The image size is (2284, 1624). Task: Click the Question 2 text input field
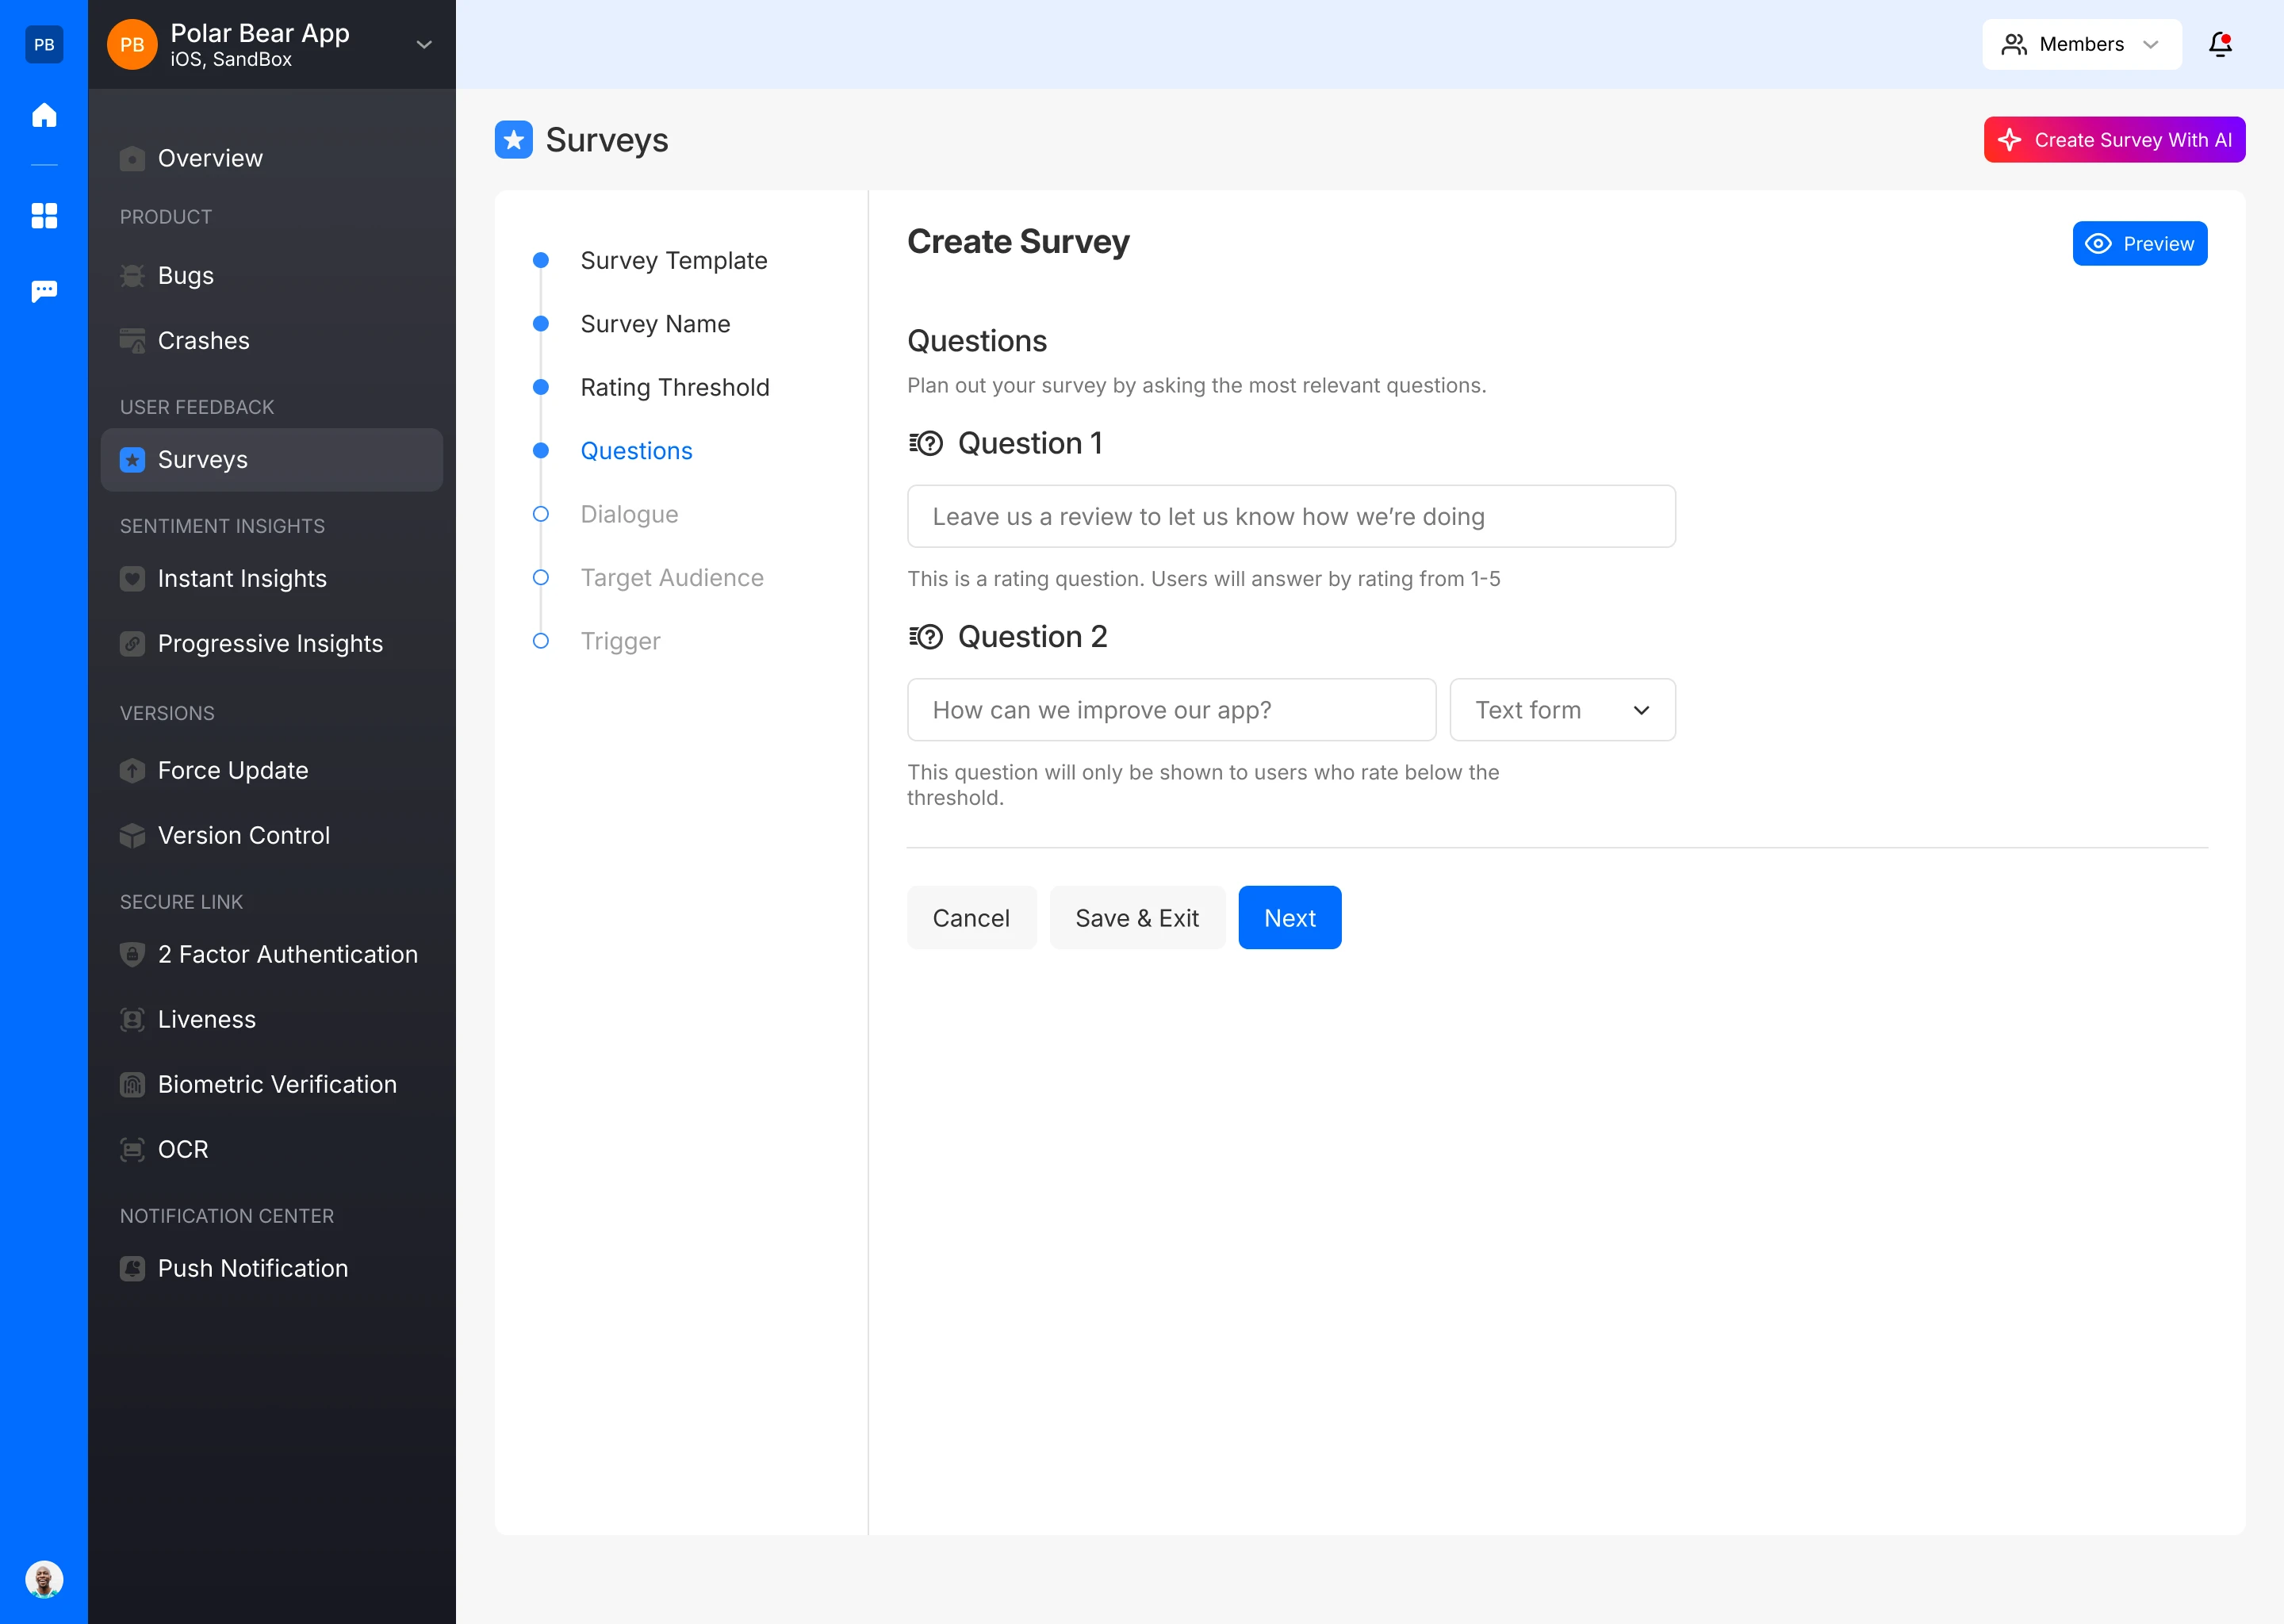pyautogui.click(x=1171, y=710)
